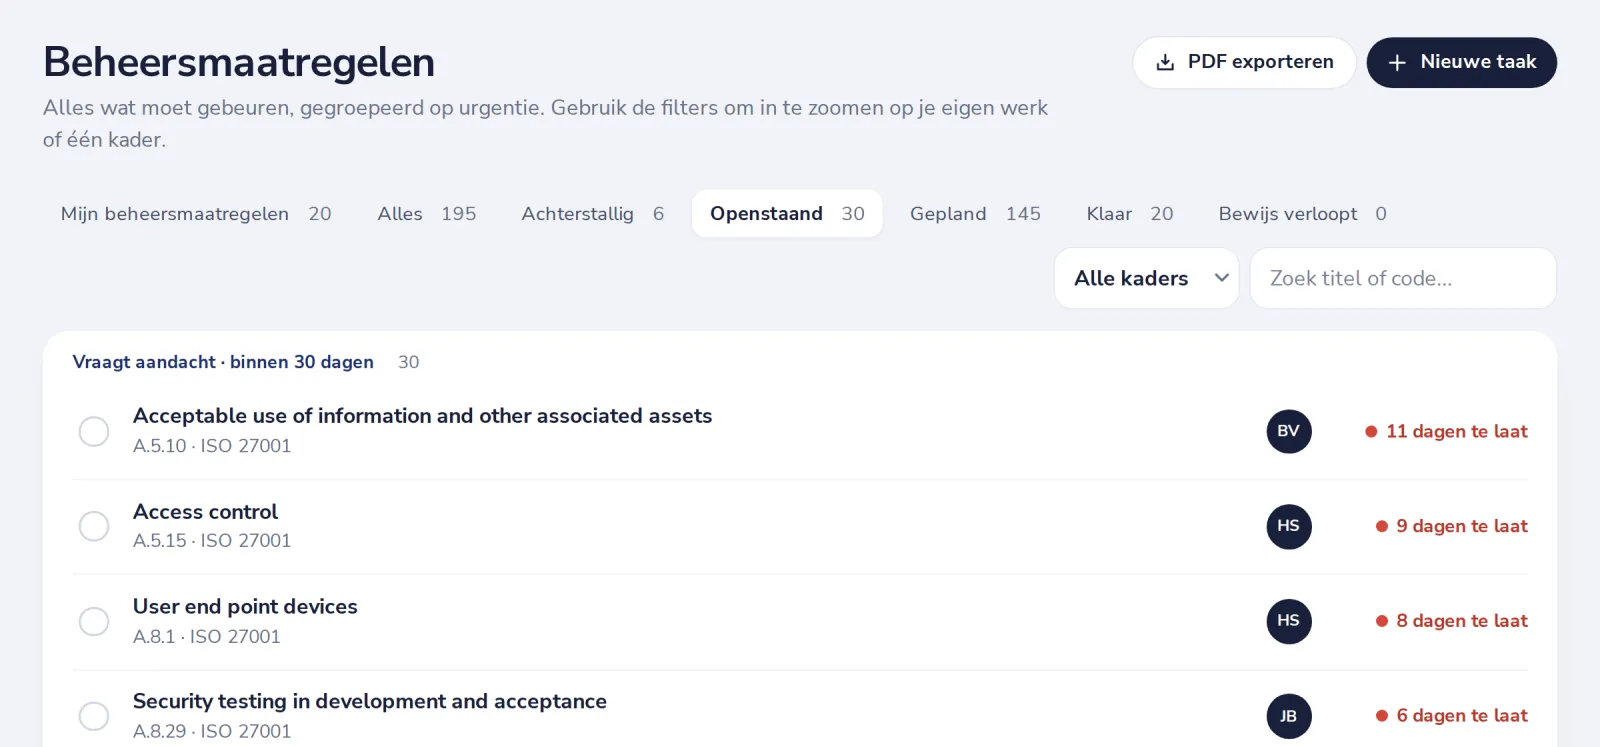
Task: Show the Achterstallig tab
Action: tap(593, 214)
